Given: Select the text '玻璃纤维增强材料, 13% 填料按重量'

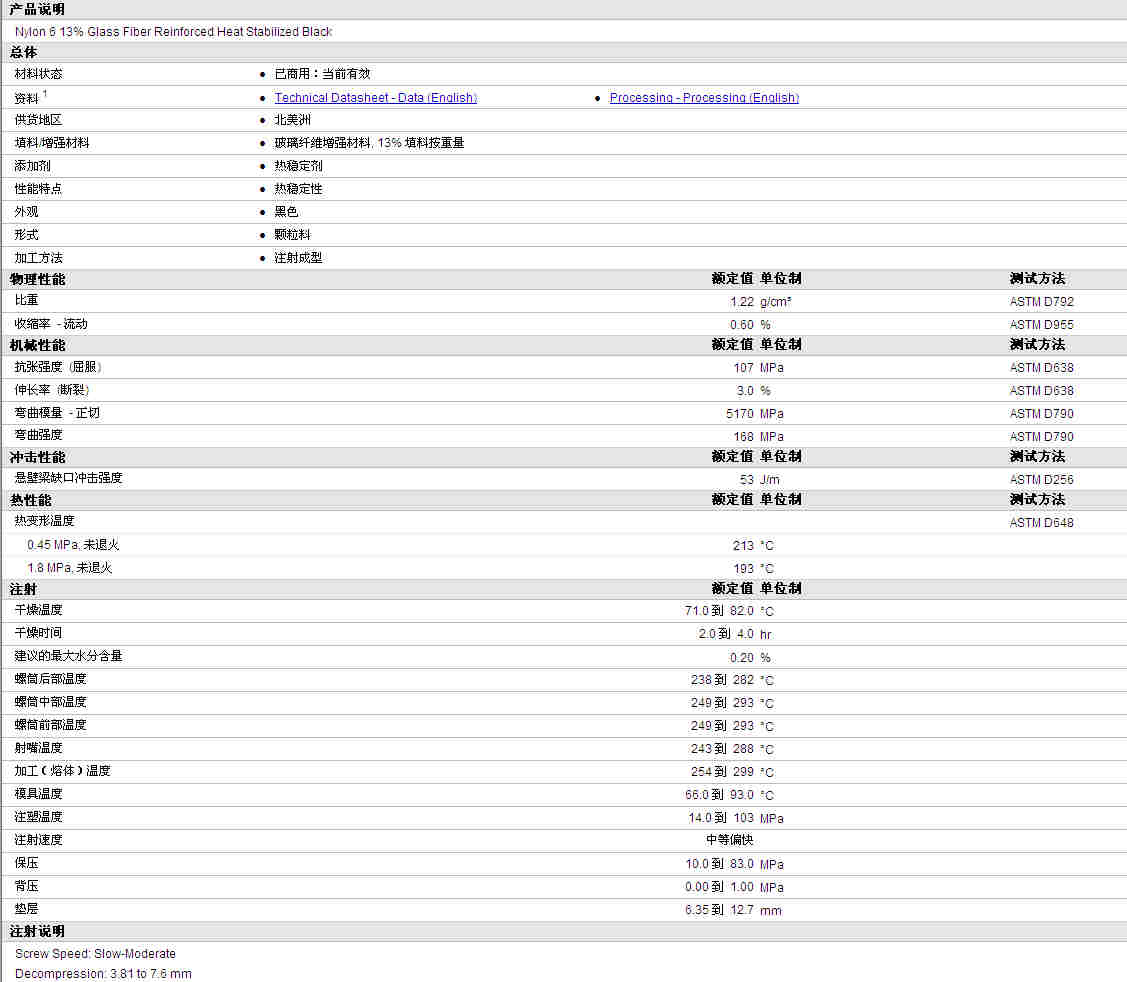Looking at the screenshot, I should coord(369,143).
